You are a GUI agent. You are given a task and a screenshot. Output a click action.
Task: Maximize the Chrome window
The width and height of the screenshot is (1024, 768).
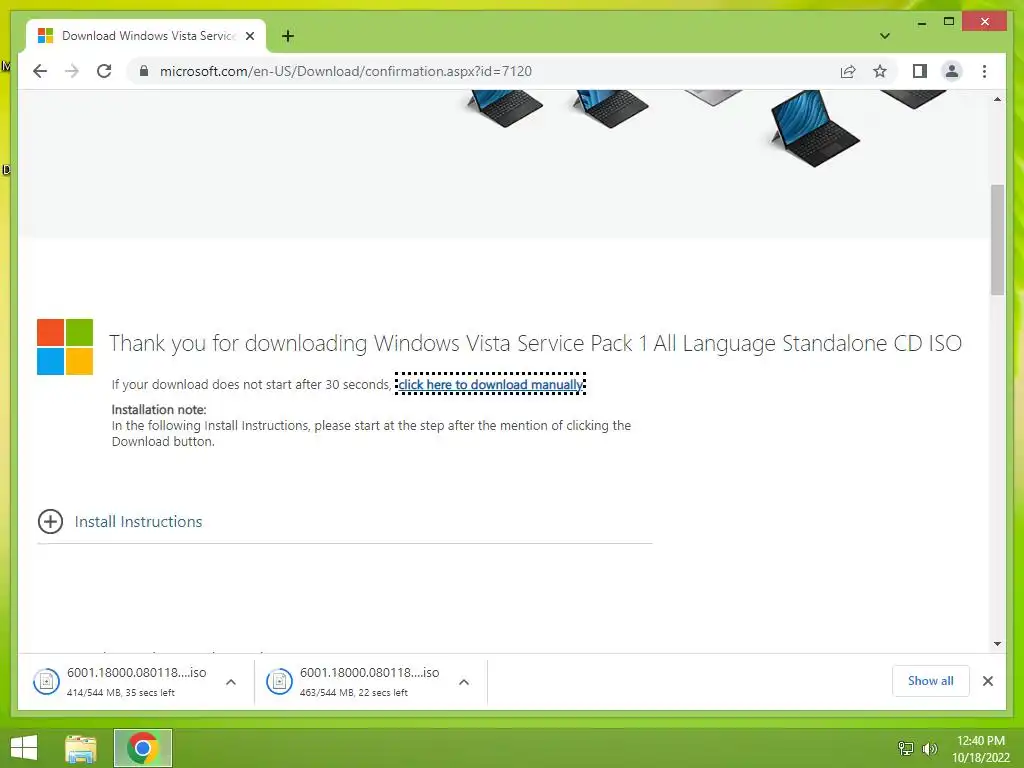(x=949, y=22)
